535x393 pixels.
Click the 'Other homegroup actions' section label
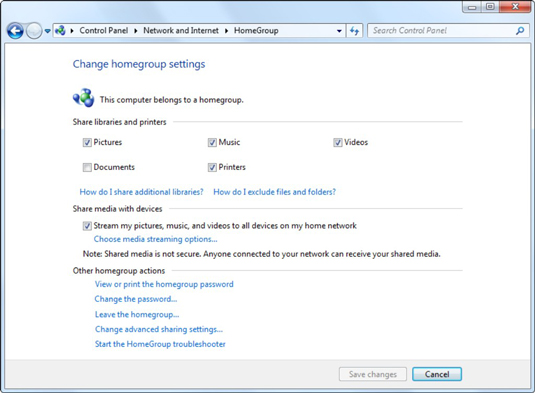pos(119,271)
